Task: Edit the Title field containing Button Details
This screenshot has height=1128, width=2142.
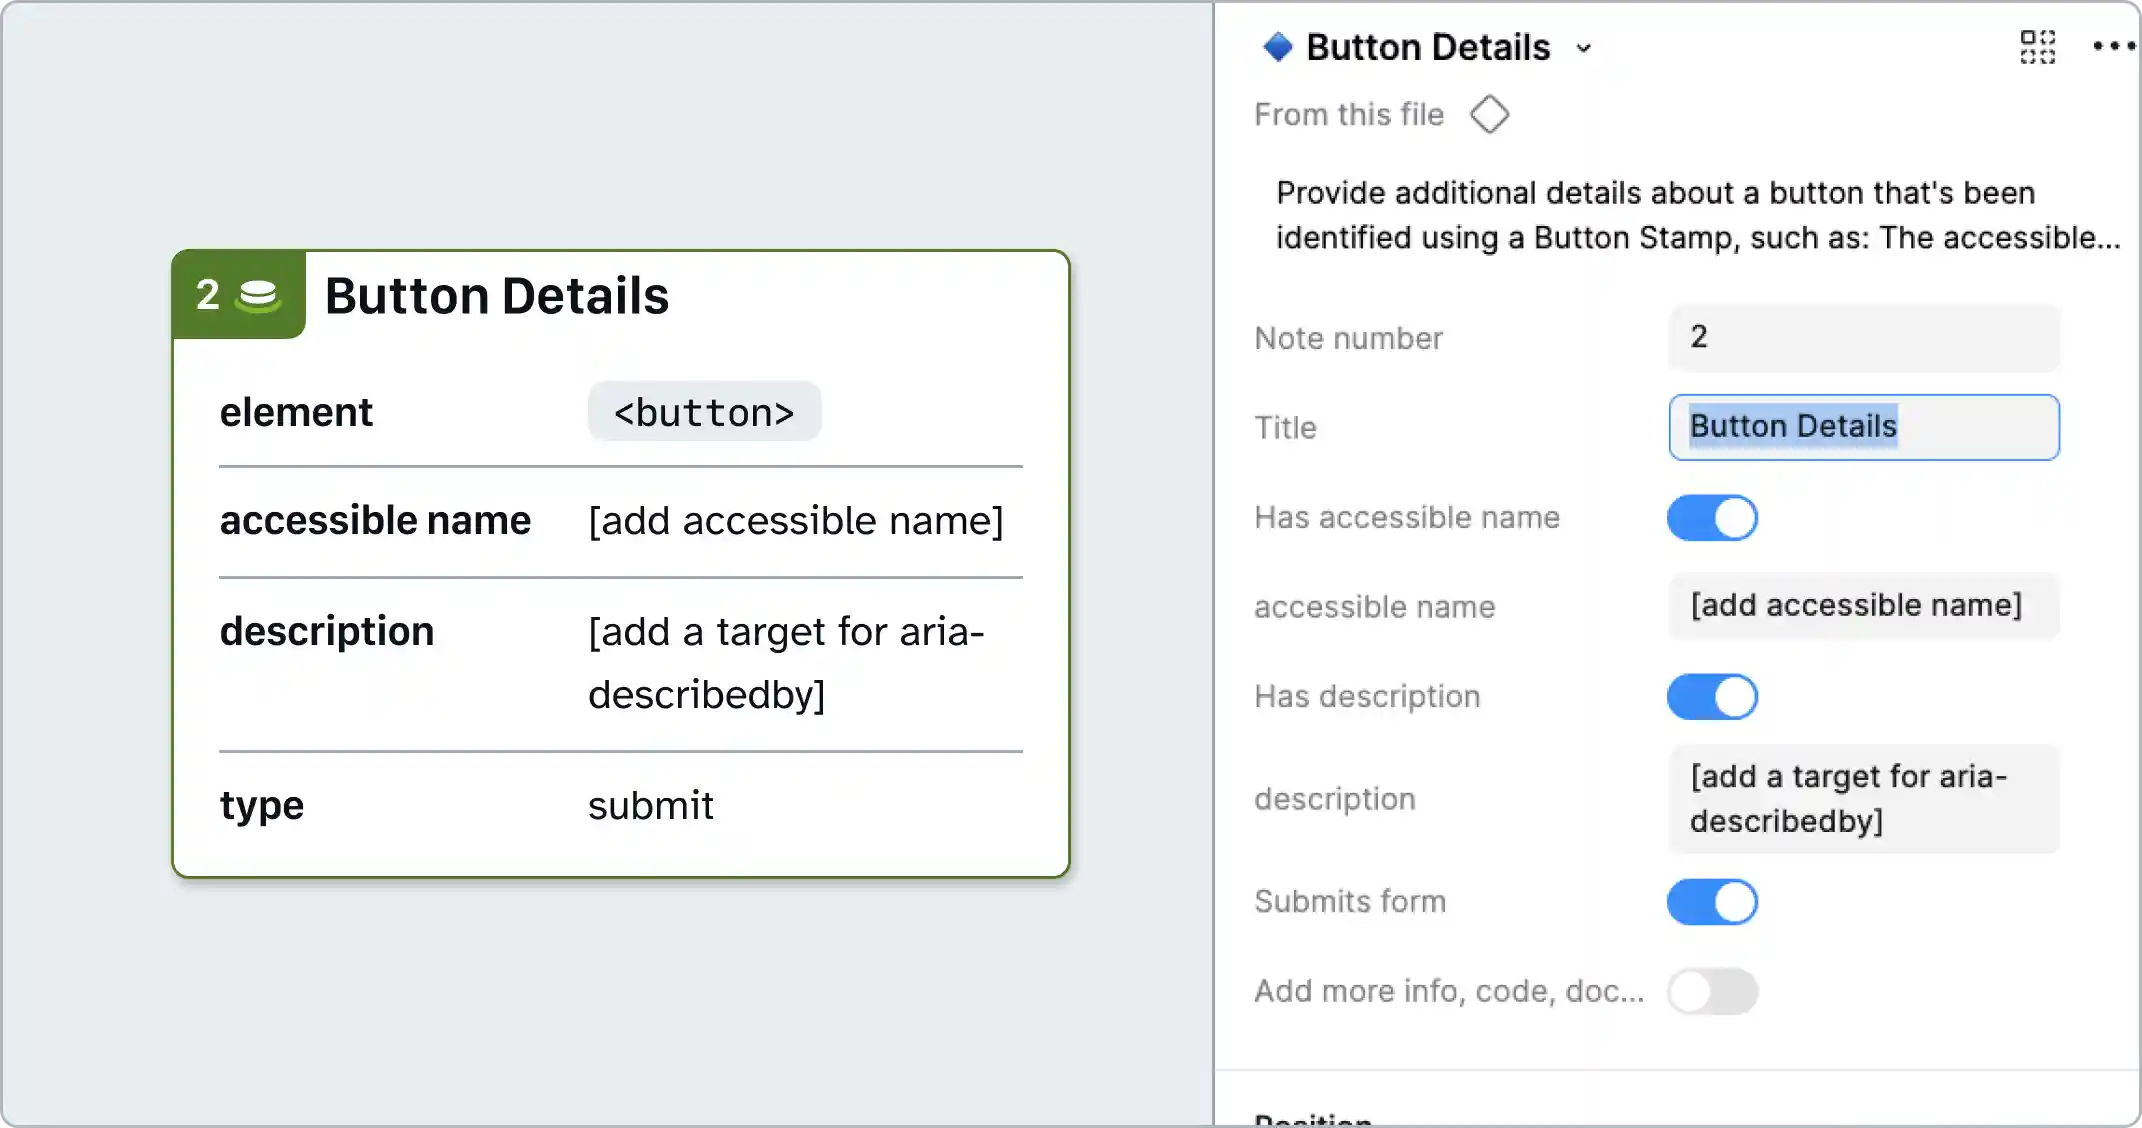Action: [1862, 427]
